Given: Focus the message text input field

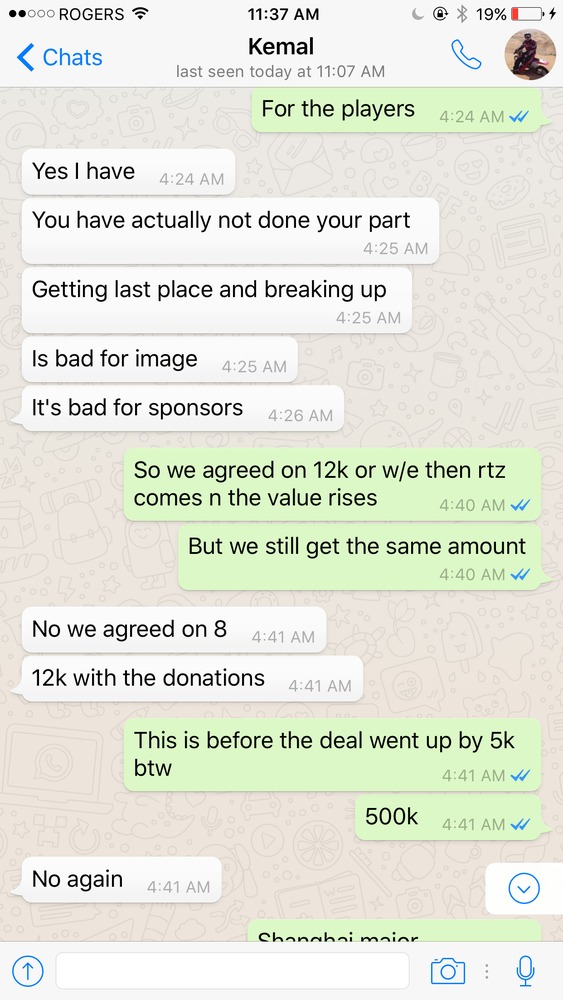Looking at the screenshot, I should pyautogui.click(x=232, y=971).
